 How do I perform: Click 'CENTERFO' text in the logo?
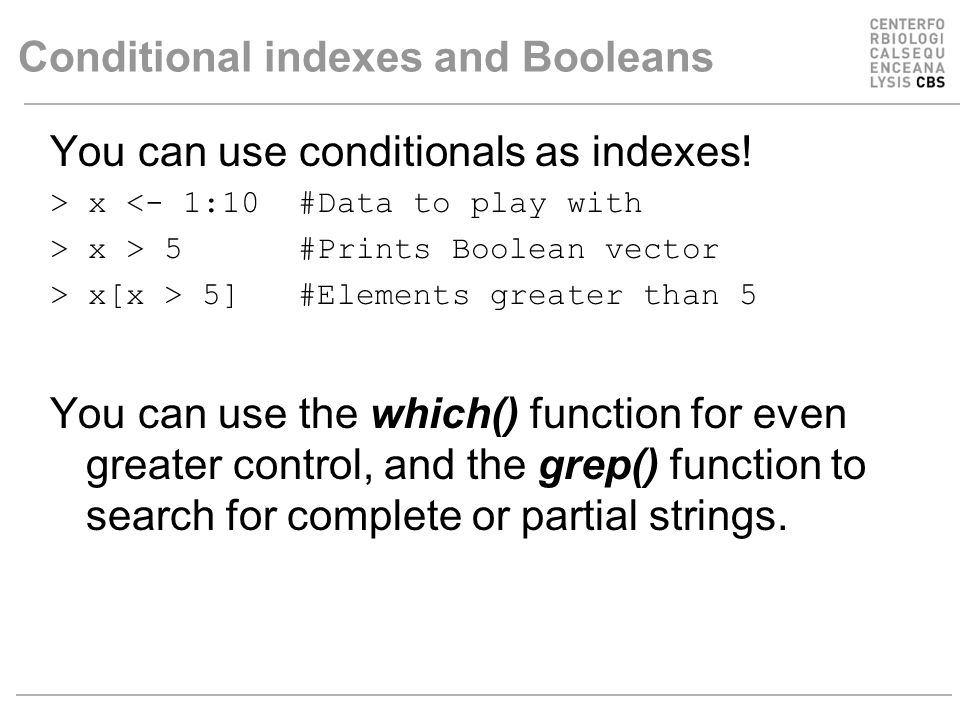pos(907,24)
